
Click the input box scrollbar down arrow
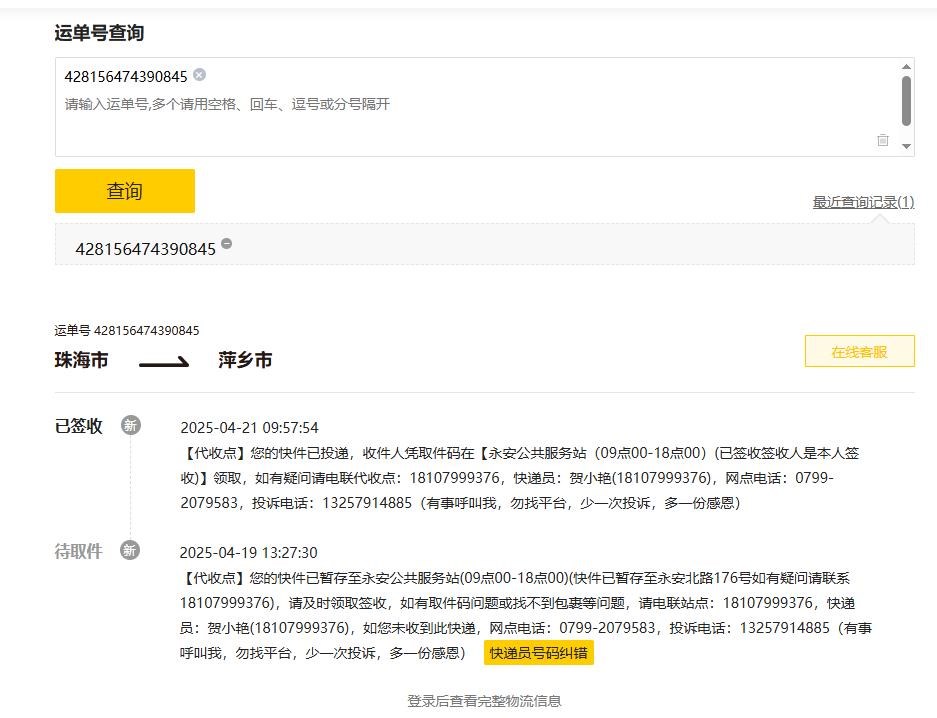point(907,146)
